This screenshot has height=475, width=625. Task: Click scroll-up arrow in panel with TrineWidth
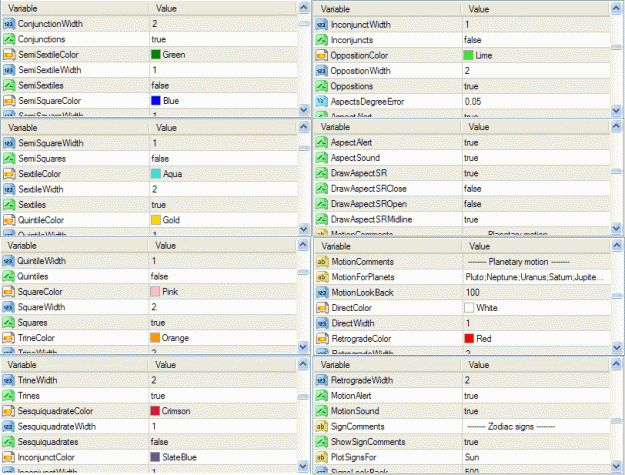click(303, 364)
